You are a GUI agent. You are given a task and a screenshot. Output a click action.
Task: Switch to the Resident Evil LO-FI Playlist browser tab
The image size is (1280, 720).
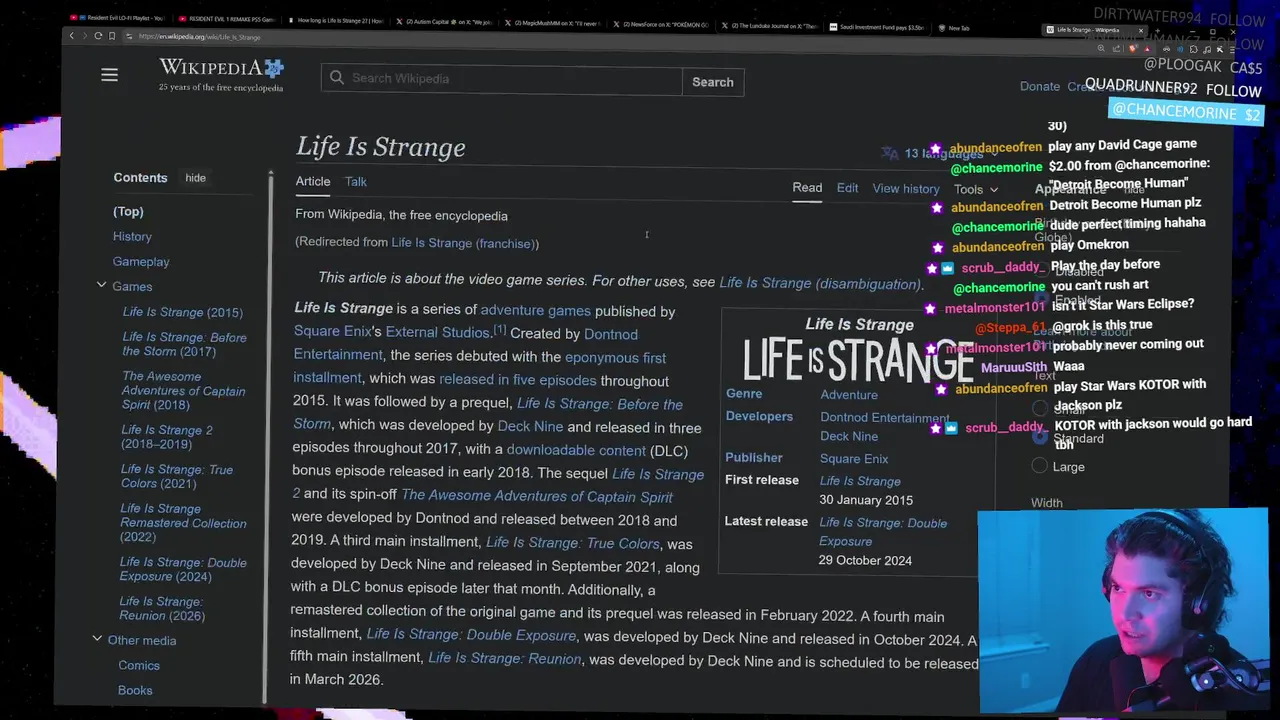[x=117, y=19]
